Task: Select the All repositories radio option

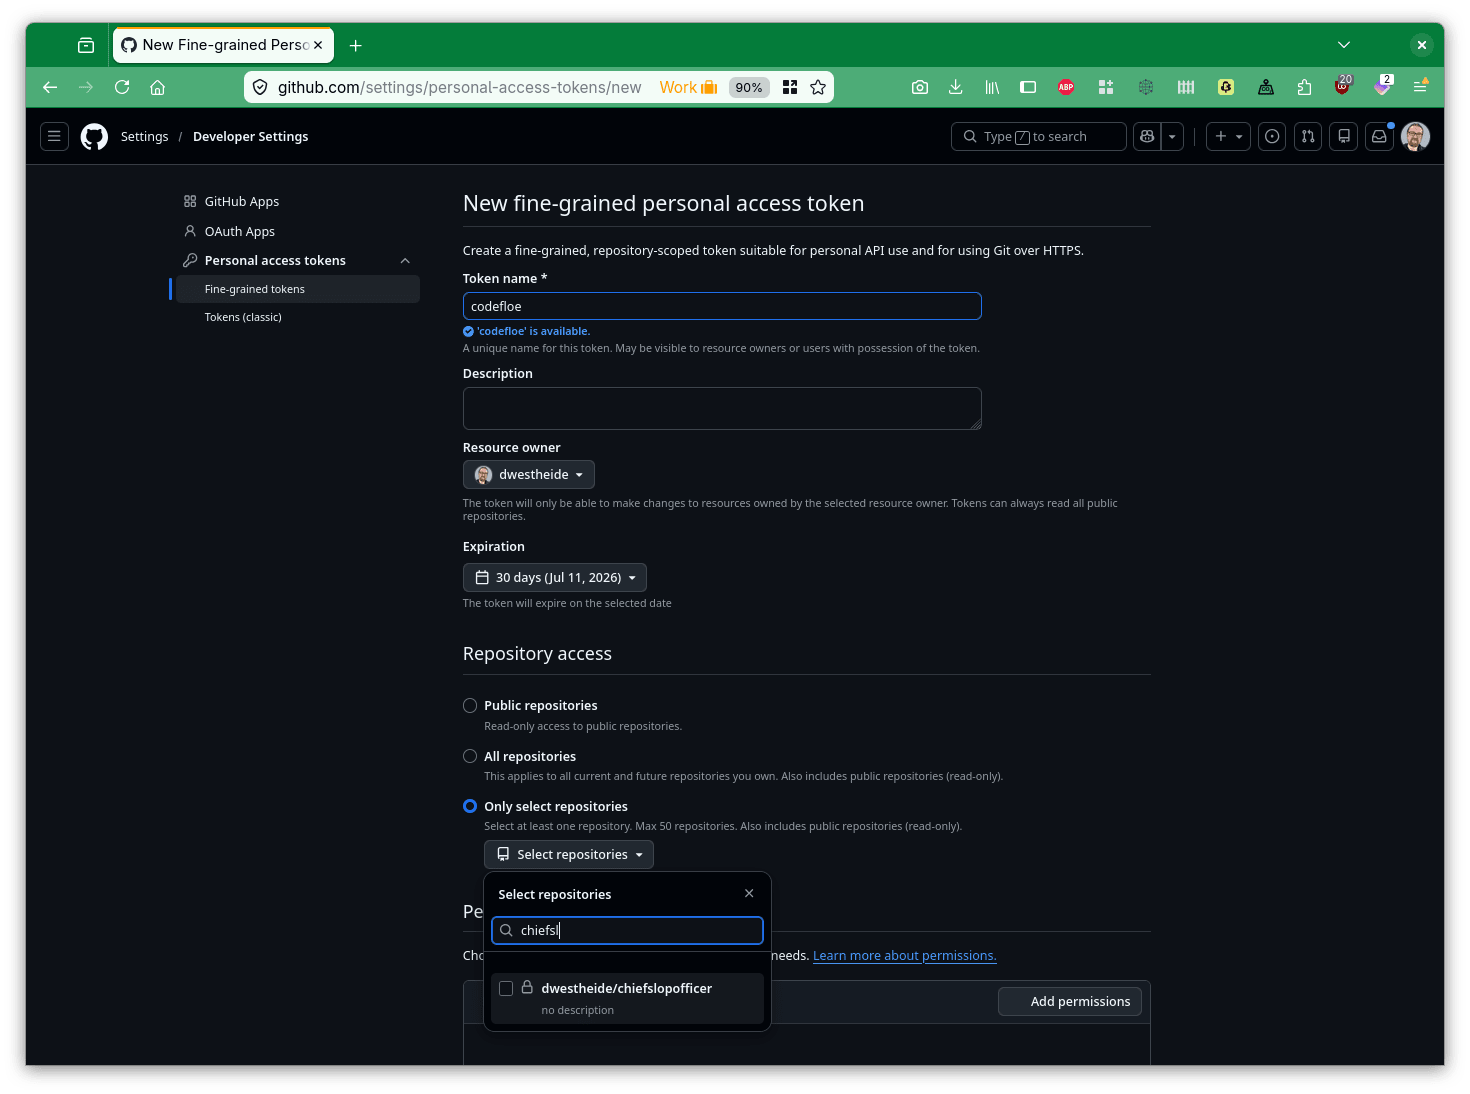Action: (x=470, y=756)
